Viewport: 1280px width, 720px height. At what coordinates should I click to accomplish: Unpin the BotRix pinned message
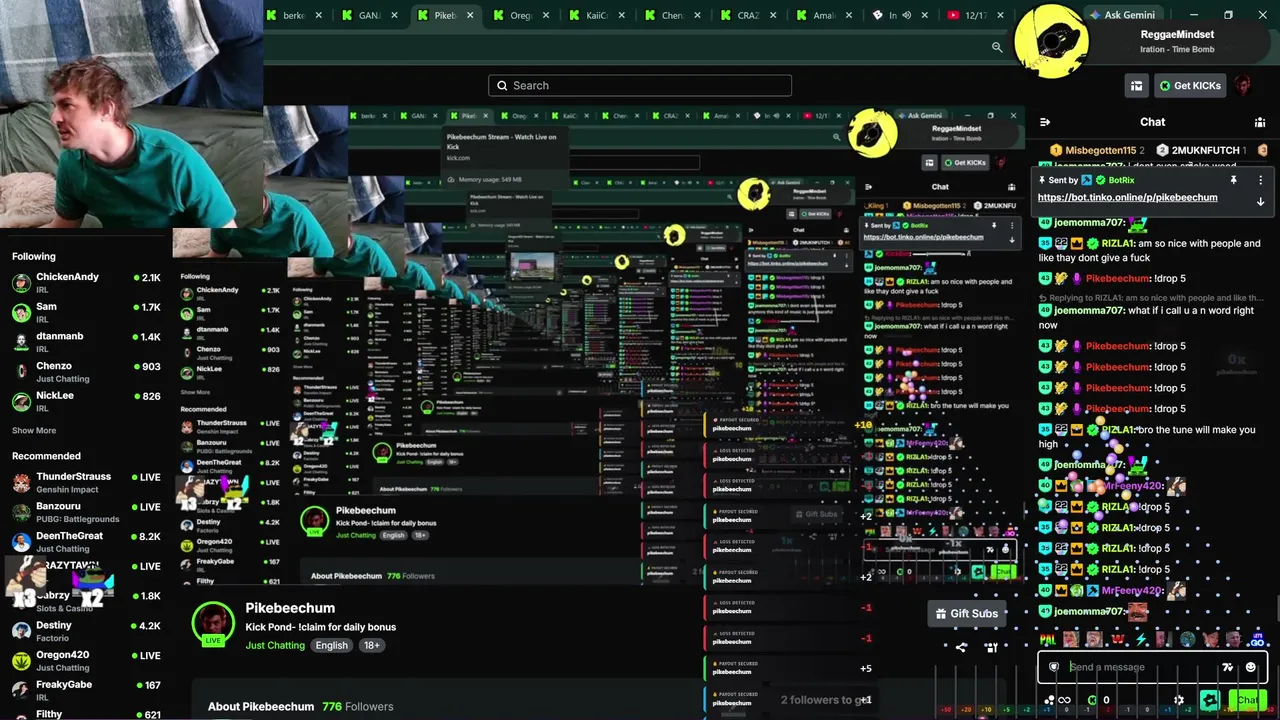pos(1233,180)
